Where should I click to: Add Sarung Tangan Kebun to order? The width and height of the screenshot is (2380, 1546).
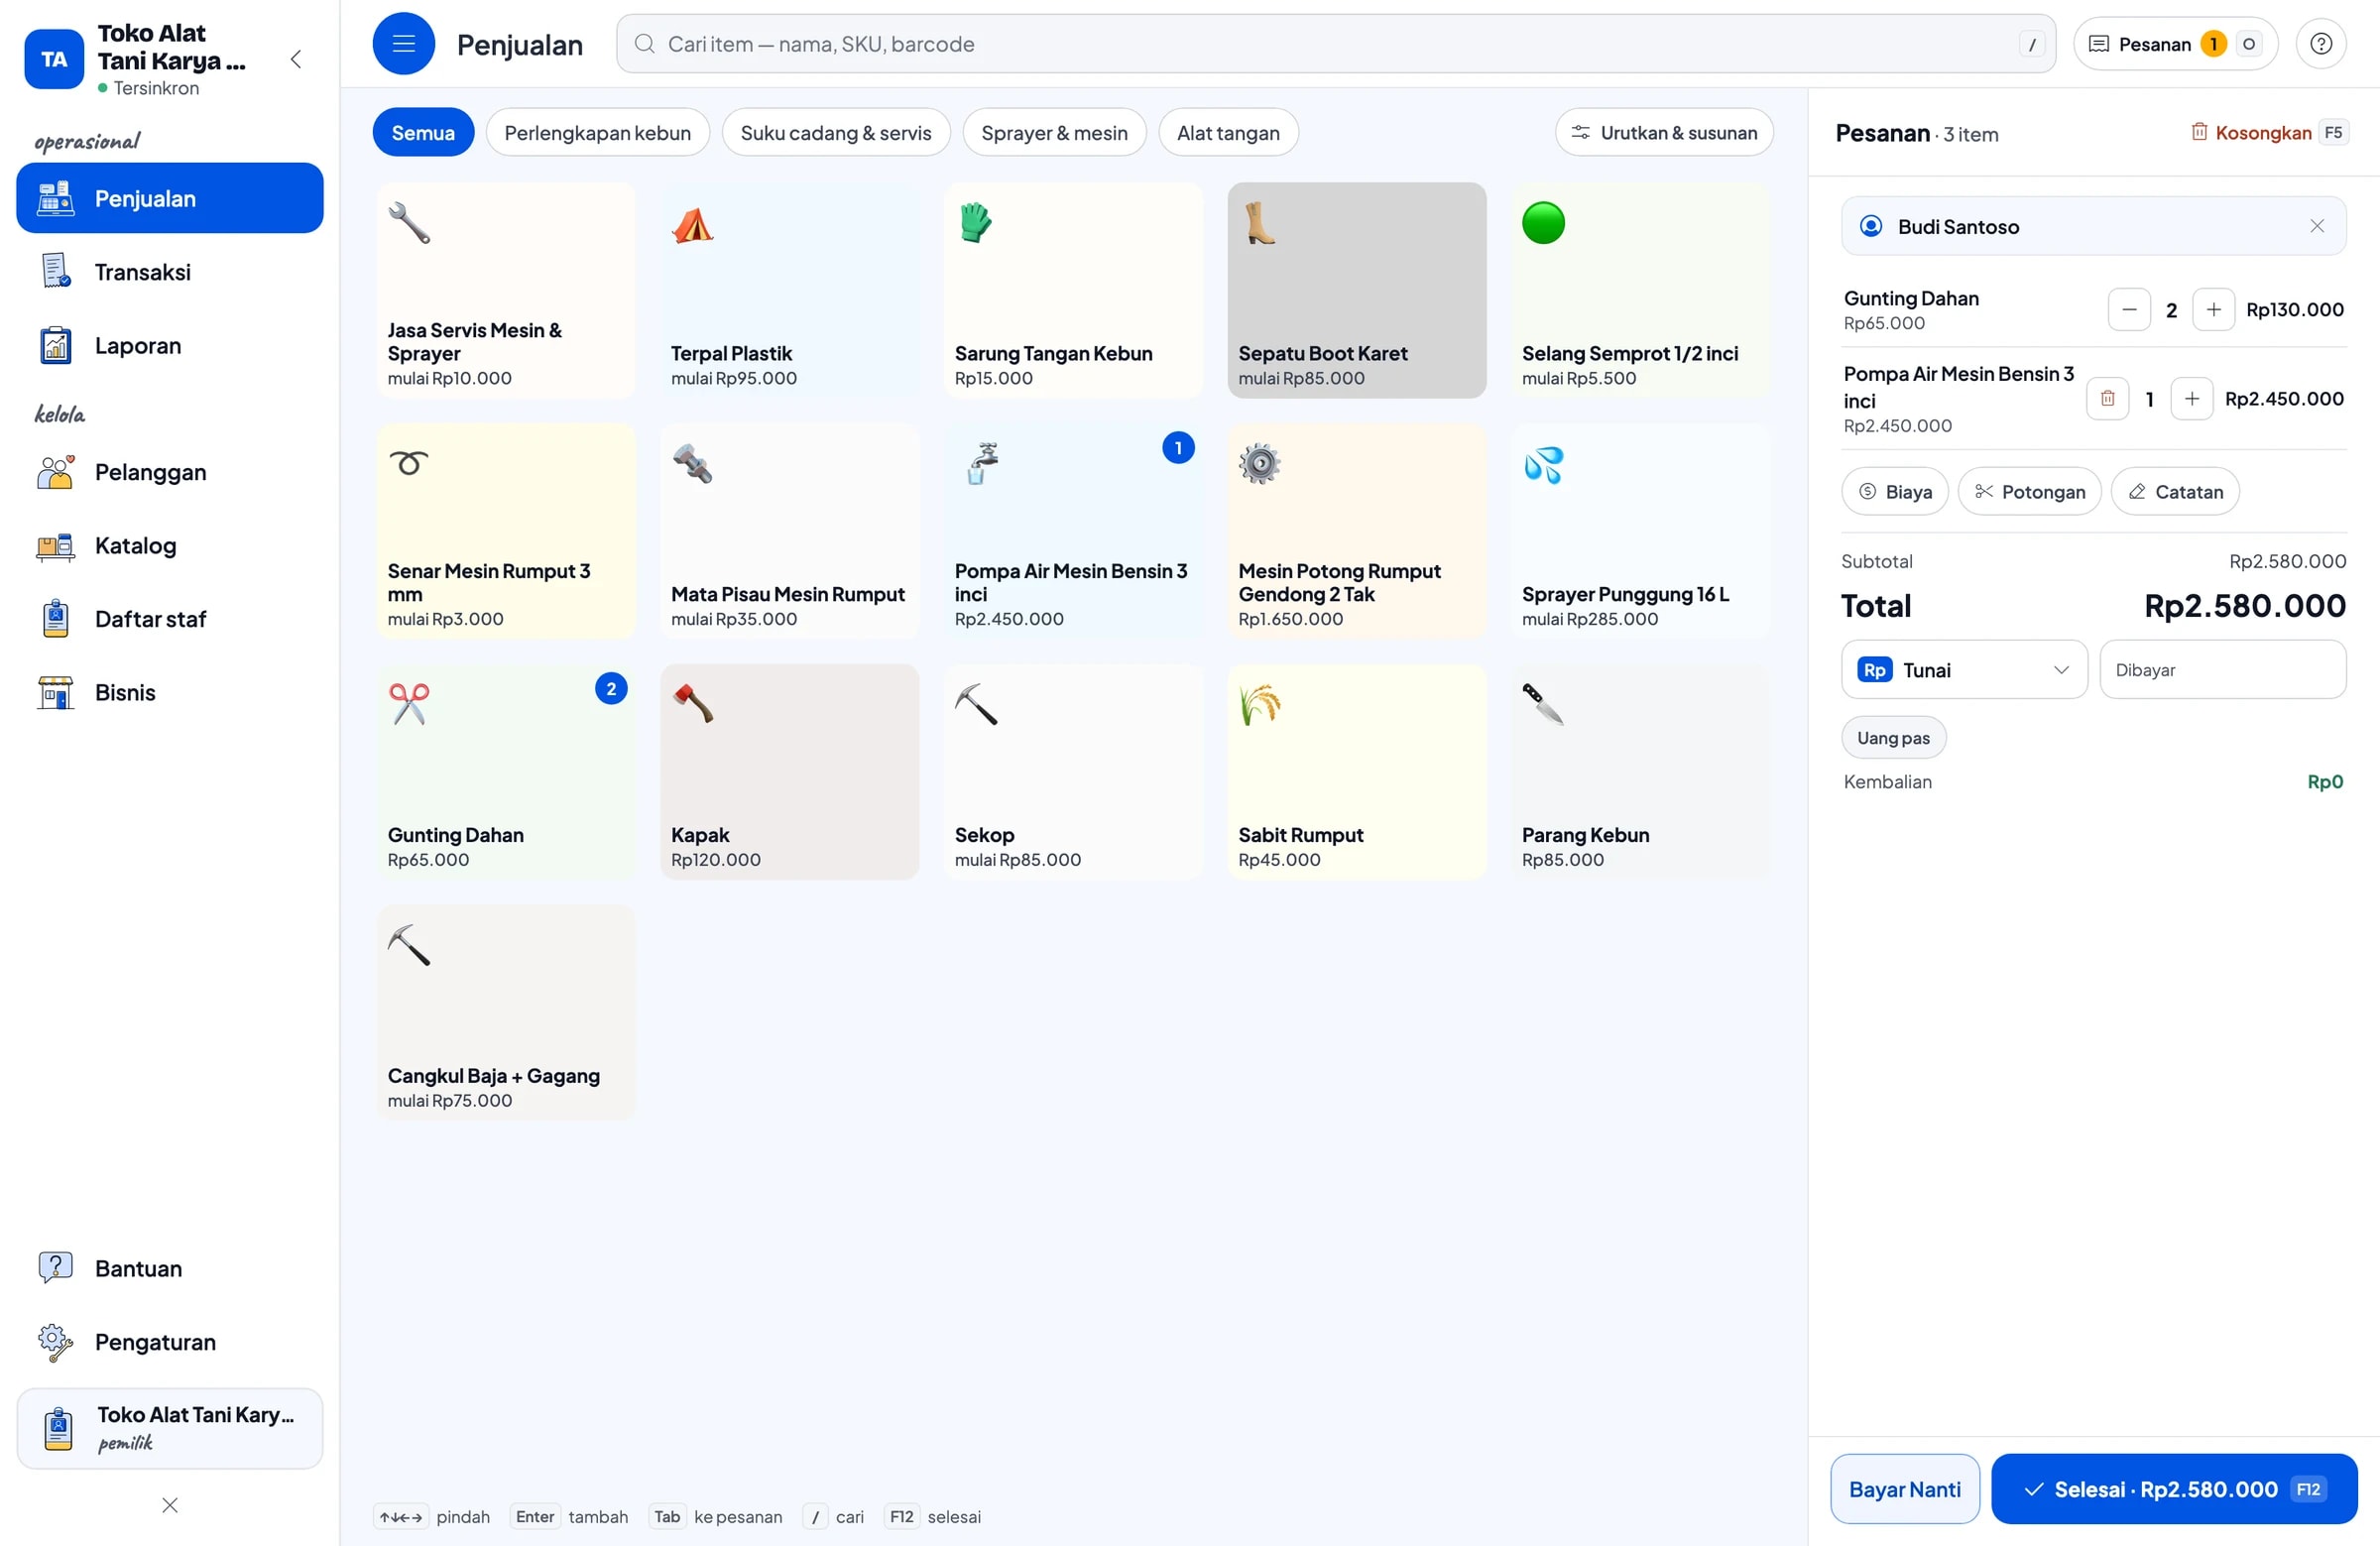pos(1073,290)
